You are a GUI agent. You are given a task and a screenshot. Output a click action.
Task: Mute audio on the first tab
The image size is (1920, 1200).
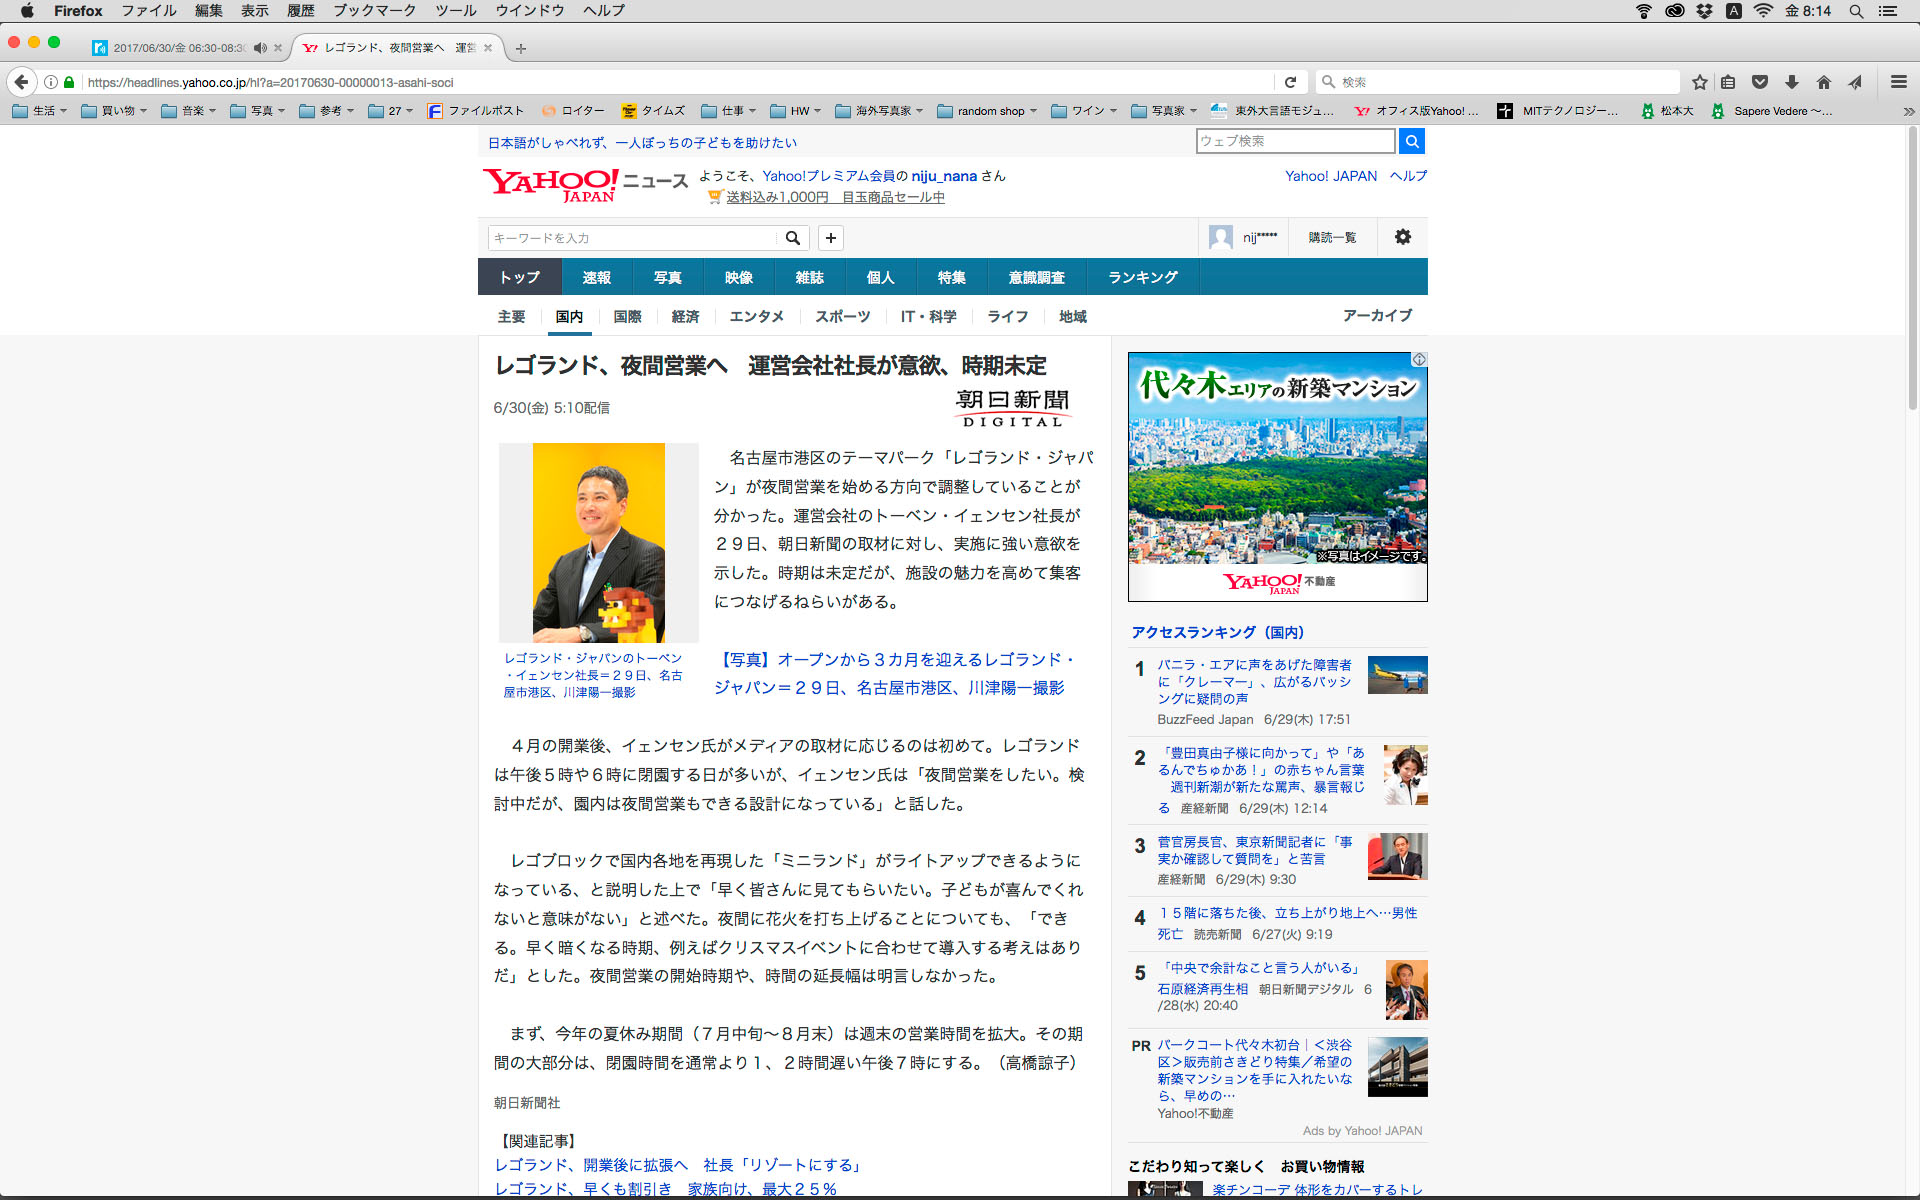tap(261, 48)
